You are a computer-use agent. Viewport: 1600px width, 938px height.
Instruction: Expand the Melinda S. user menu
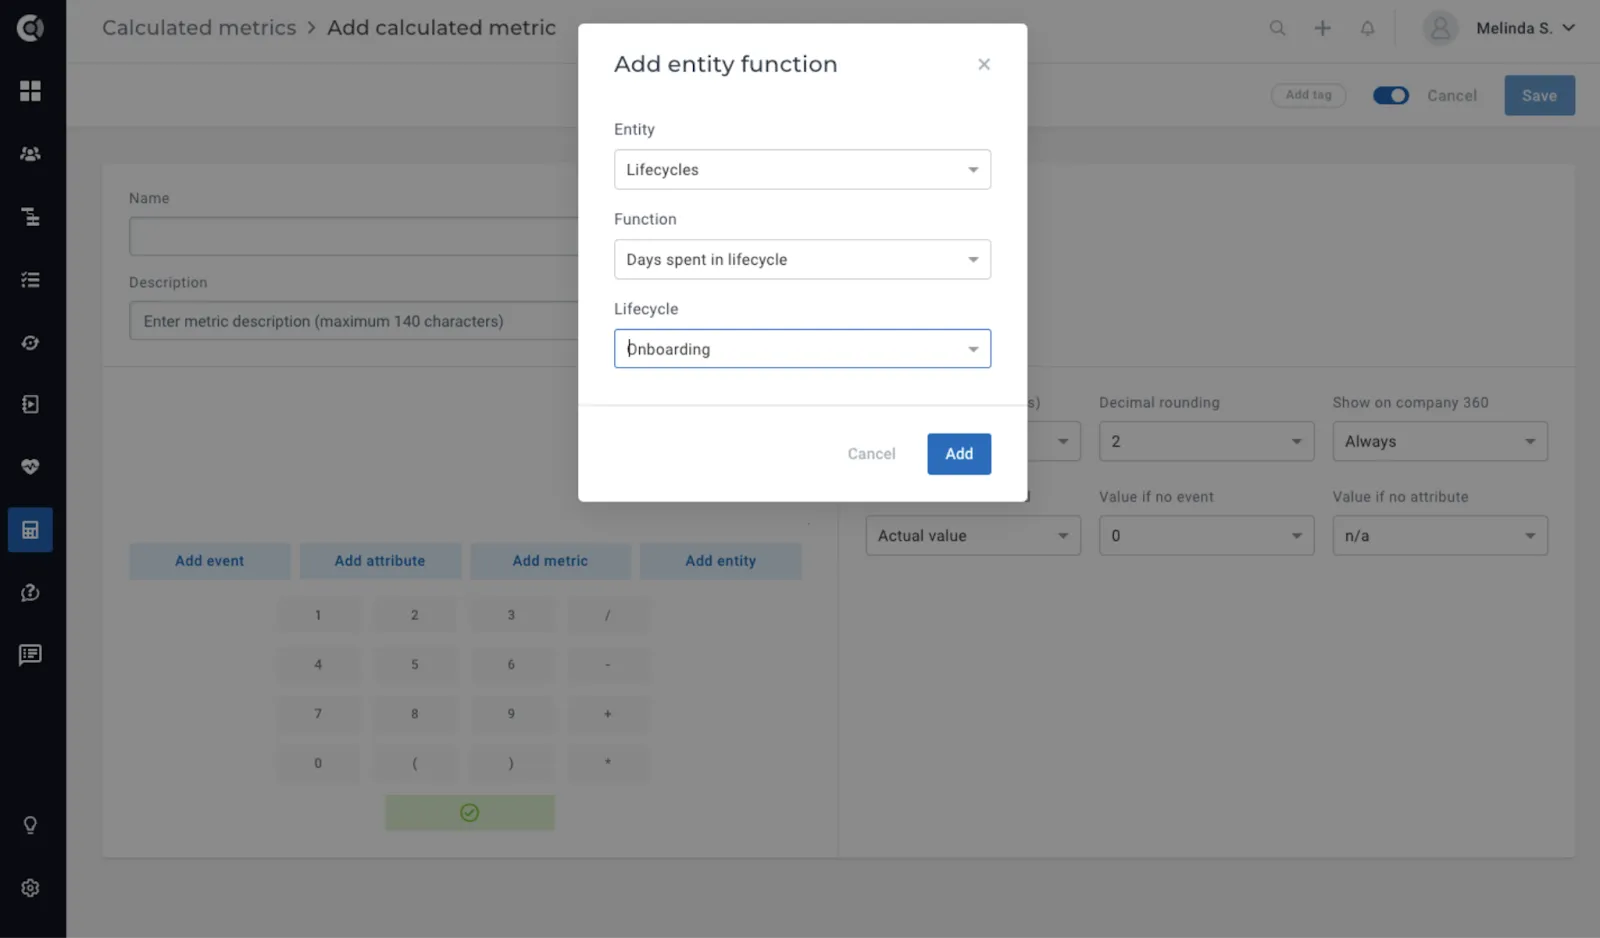(x=1525, y=28)
